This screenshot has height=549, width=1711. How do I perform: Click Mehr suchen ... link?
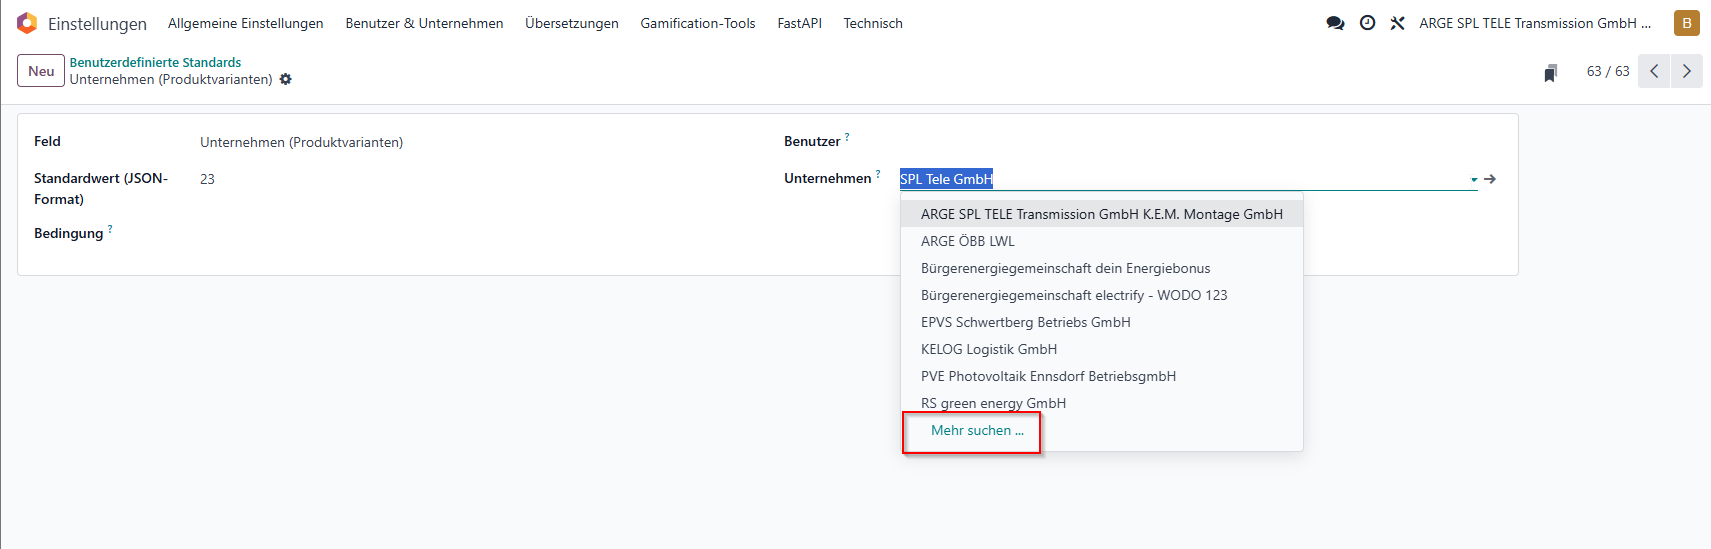pos(977,430)
